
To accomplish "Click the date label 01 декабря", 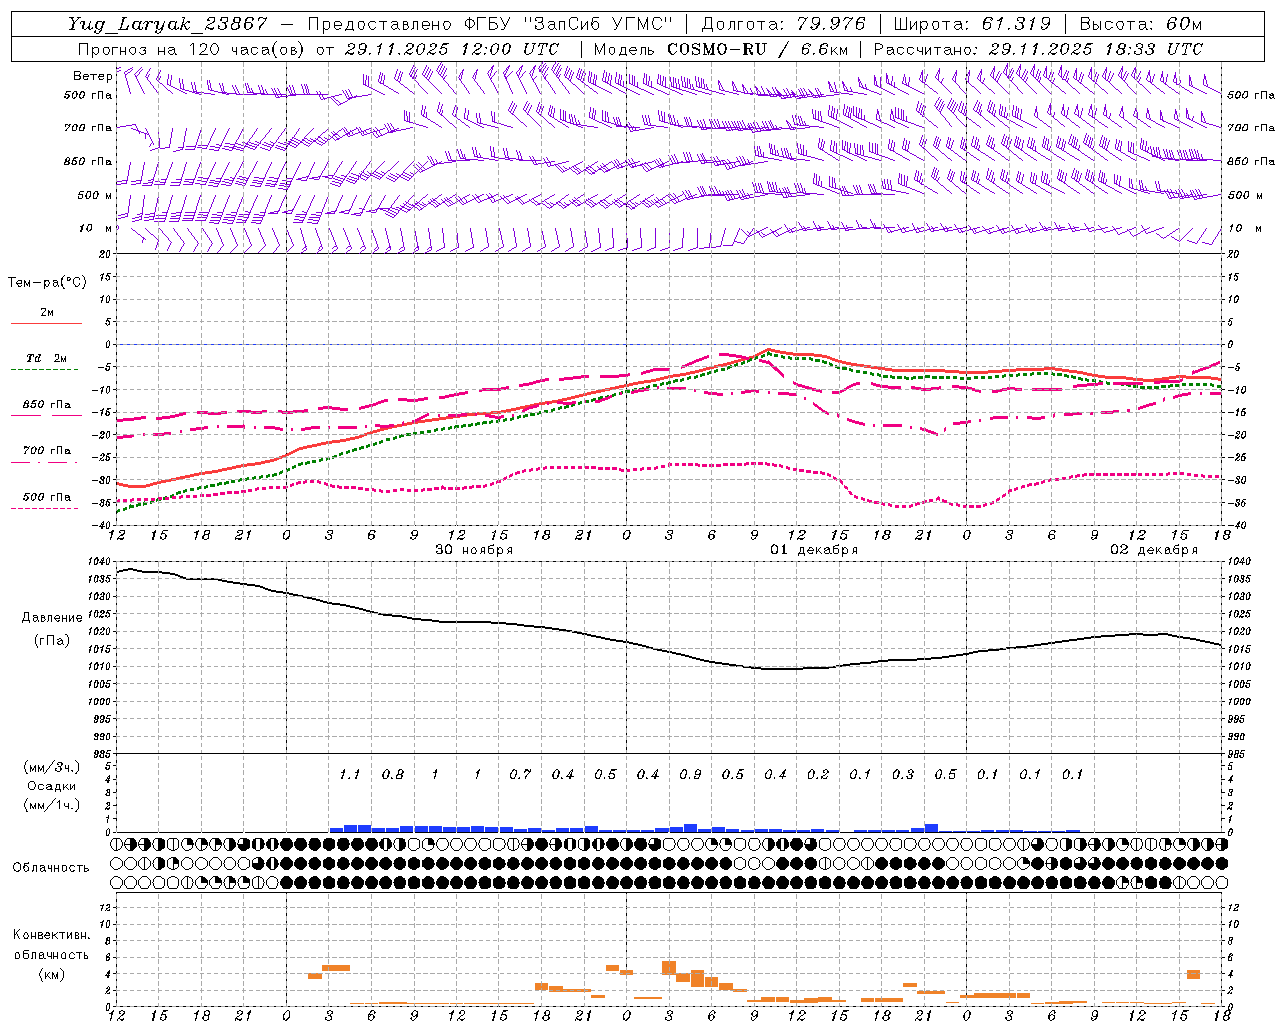I will pyautogui.click(x=814, y=550).
